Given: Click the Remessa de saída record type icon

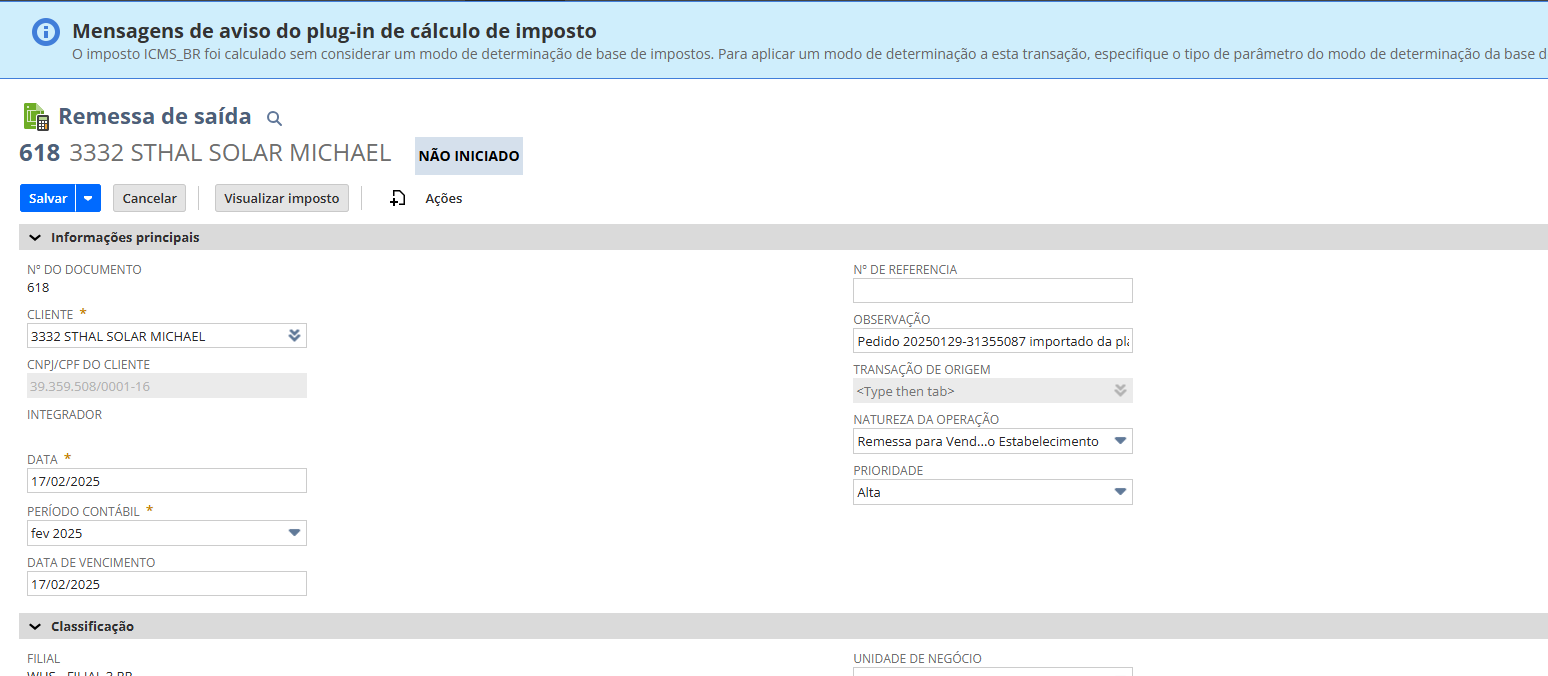Looking at the screenshot, I should [x=36, y=117].
